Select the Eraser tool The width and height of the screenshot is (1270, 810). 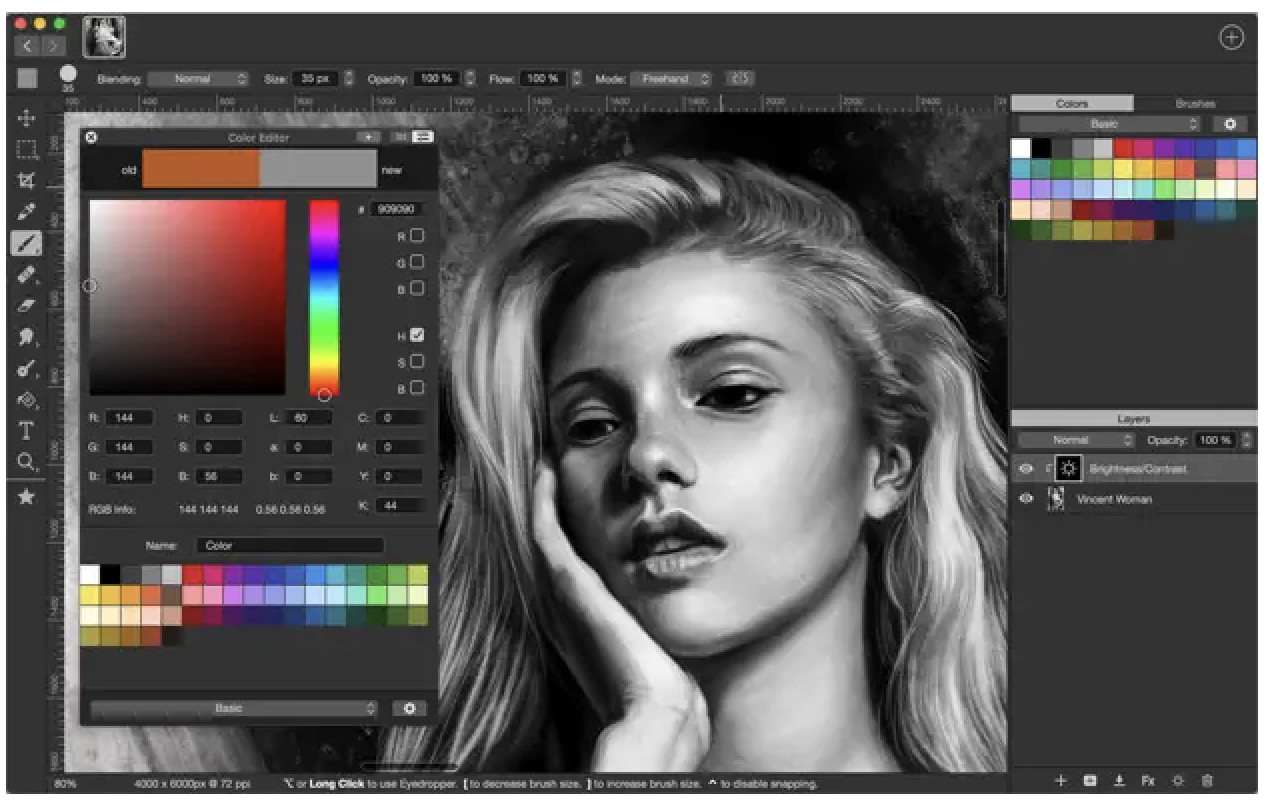click(27, 305)
